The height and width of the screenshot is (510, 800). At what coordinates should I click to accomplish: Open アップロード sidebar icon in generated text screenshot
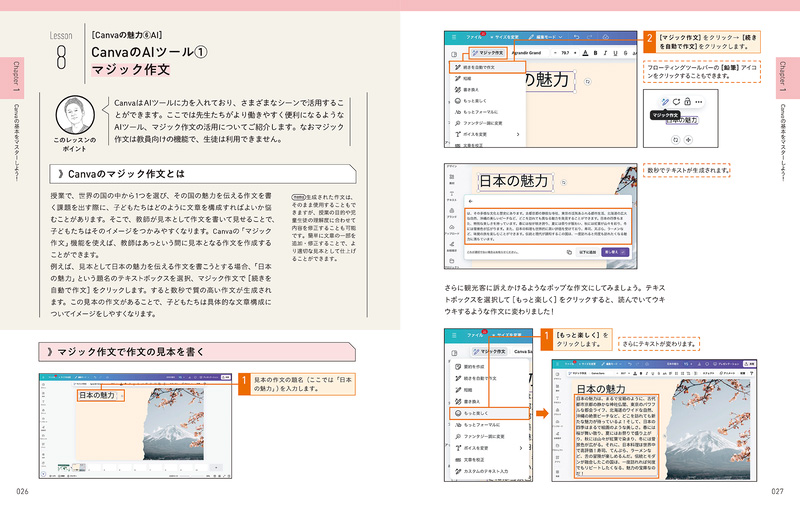(x=452, y=230)
